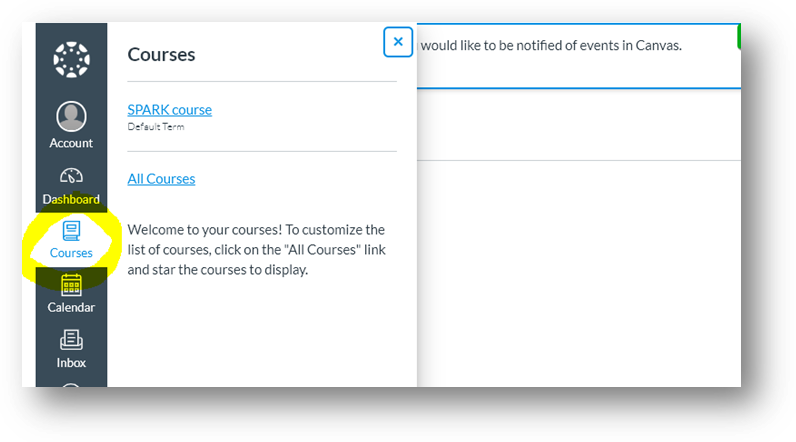
Task: Click the Canvas logo icon
Action: [71, 60]
